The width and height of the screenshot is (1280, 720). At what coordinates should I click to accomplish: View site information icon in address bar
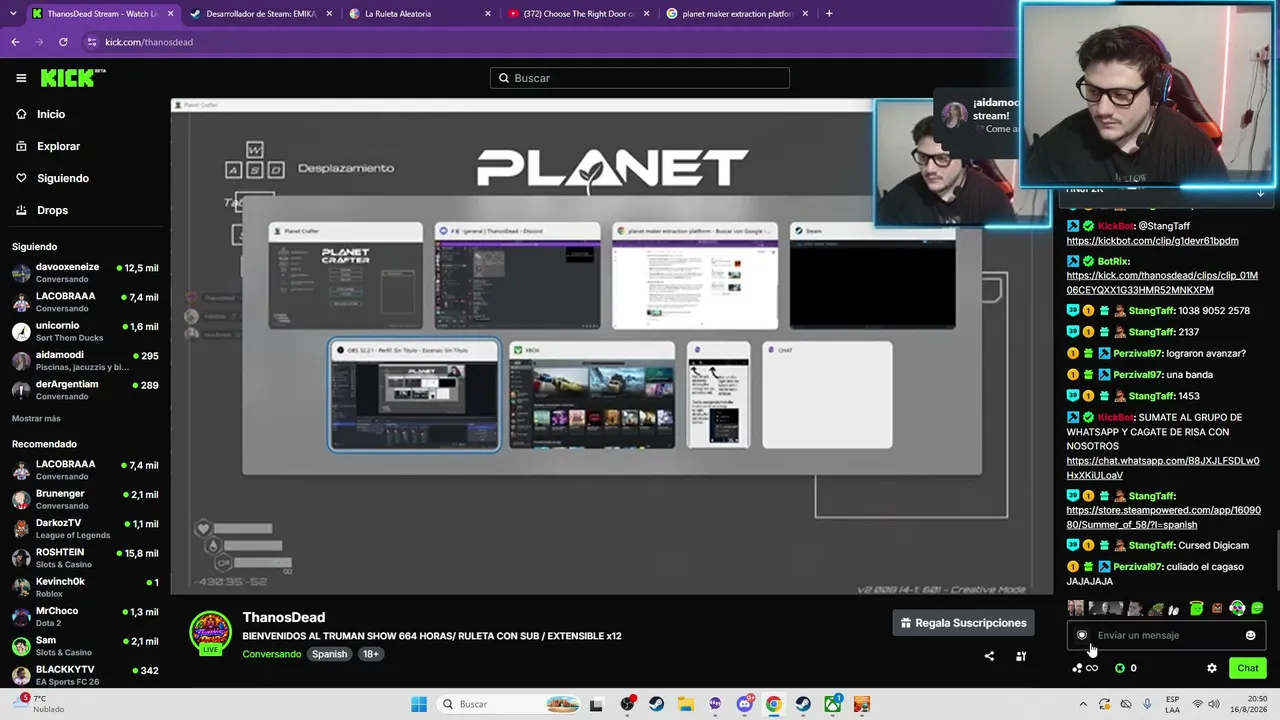(x=92, y=42)
